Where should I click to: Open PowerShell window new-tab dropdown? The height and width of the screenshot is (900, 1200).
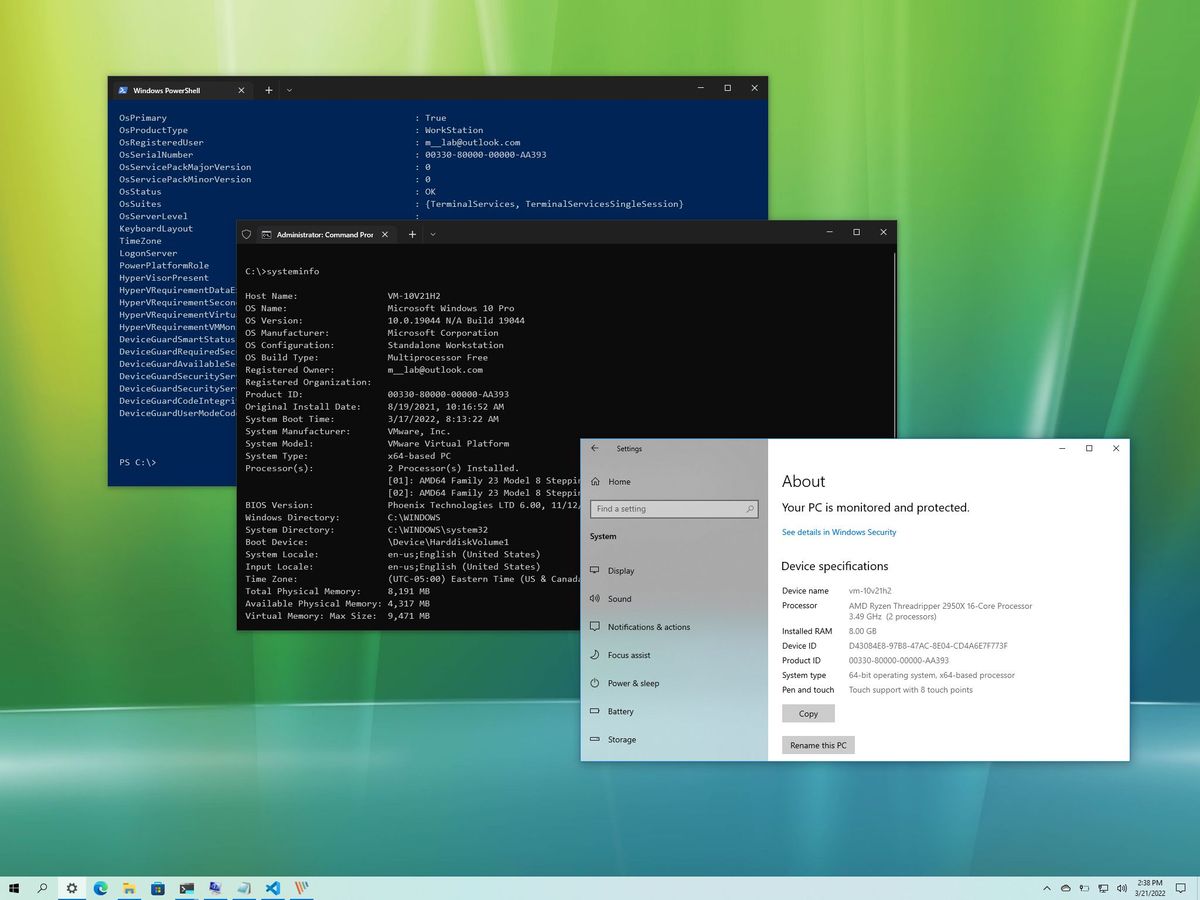point(289,90)
